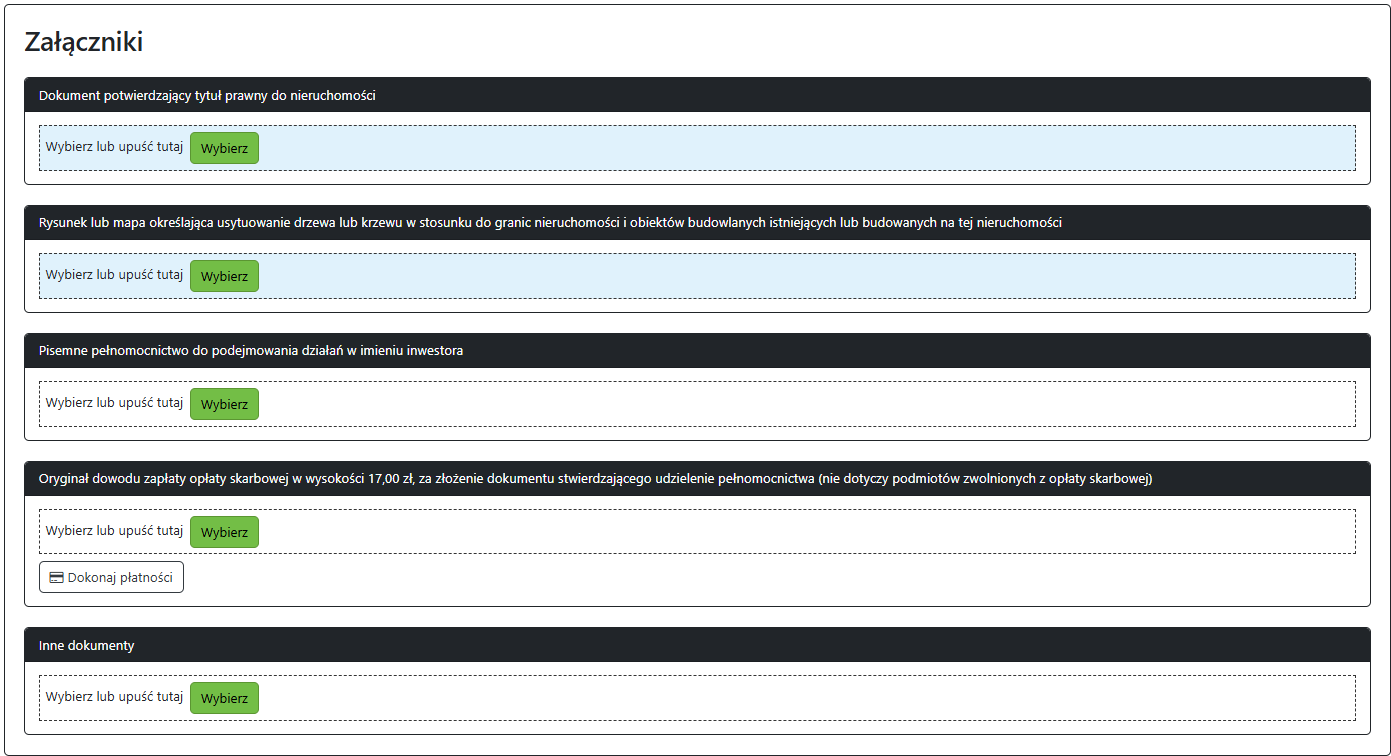1391x756 pixels.
Task: Select the Inne dokumenty header bar
Action: 87,645
